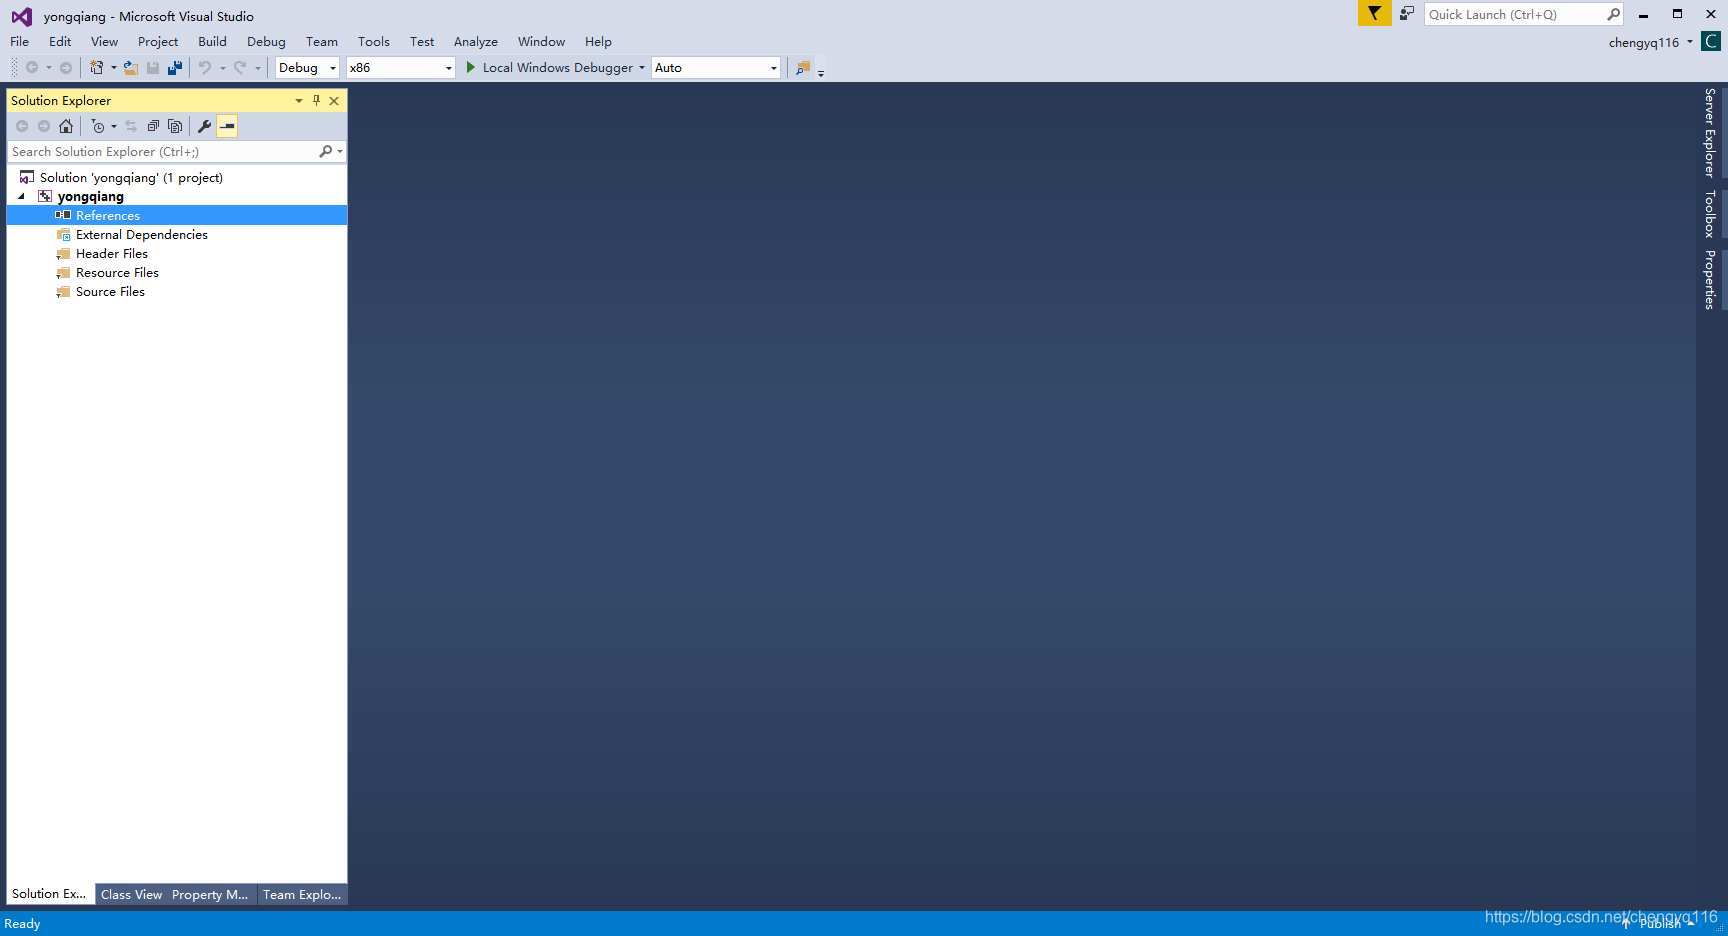
Task: Click the Search Solution Explorer field
Action: [160, 151]
